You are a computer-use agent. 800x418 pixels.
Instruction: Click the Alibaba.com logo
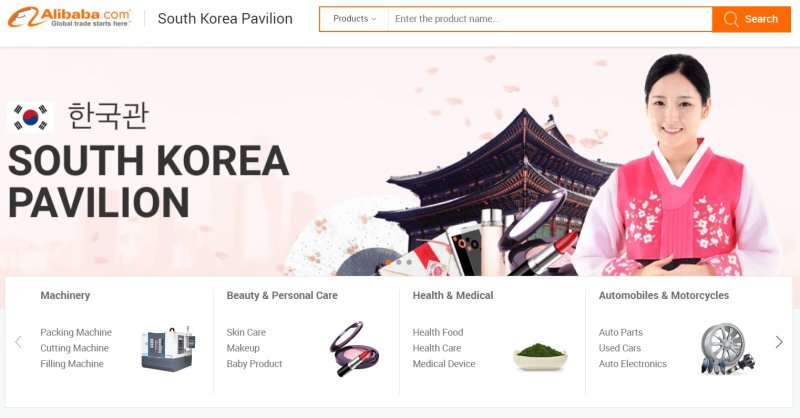(x=69, y=18)
